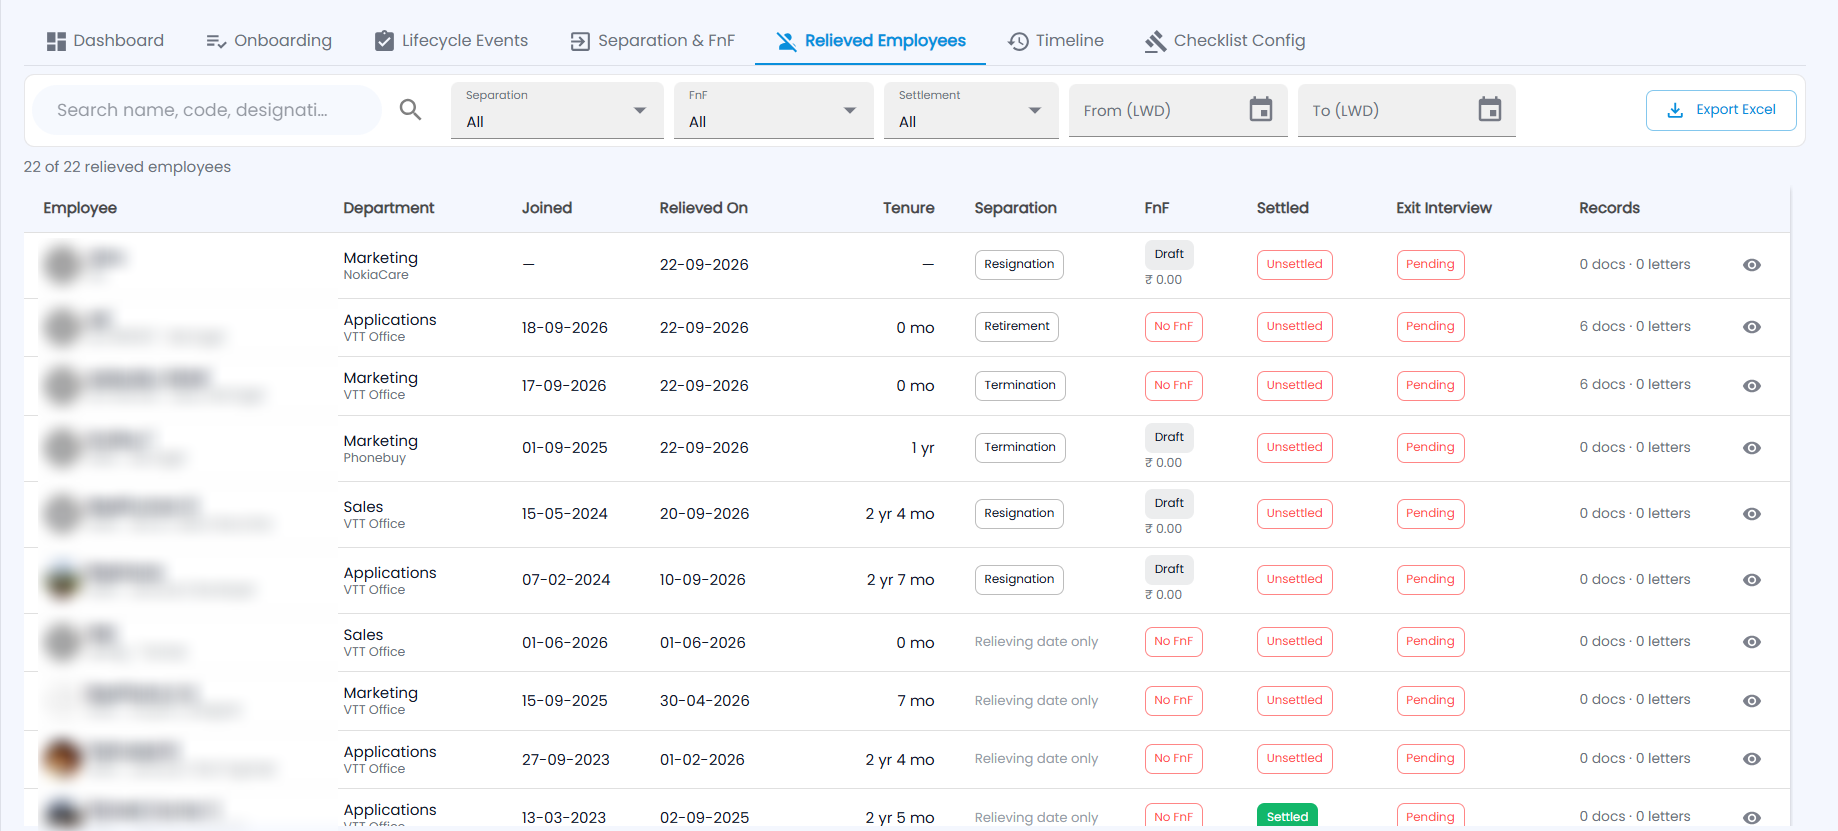Screen dimensions: 1838x831
Task: Click the From (LWD) date field
Action: [1178, 110]
